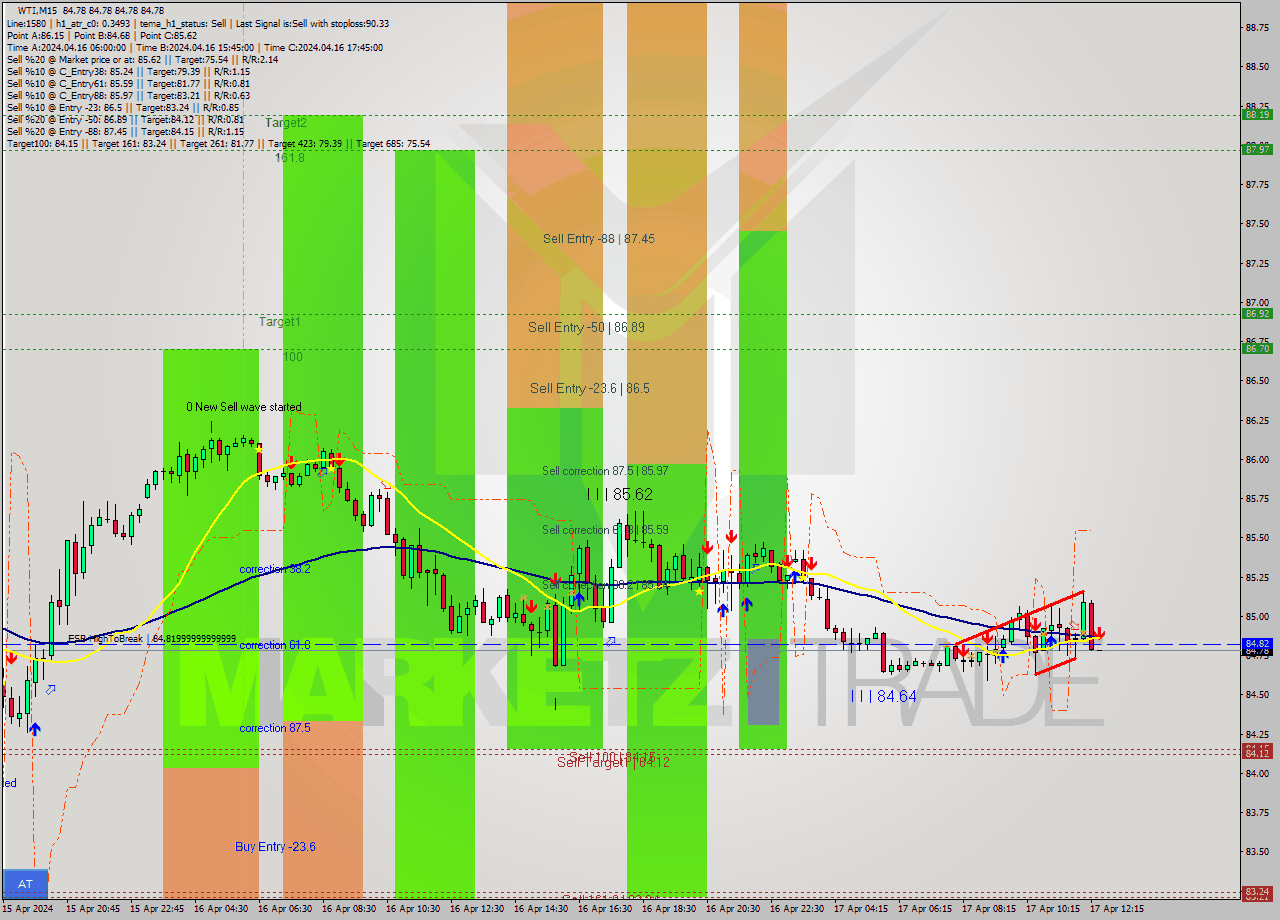Click the '161.8' Fibonacci label
This screenshot has height=920, width=1280.
[x=290, y=158]
